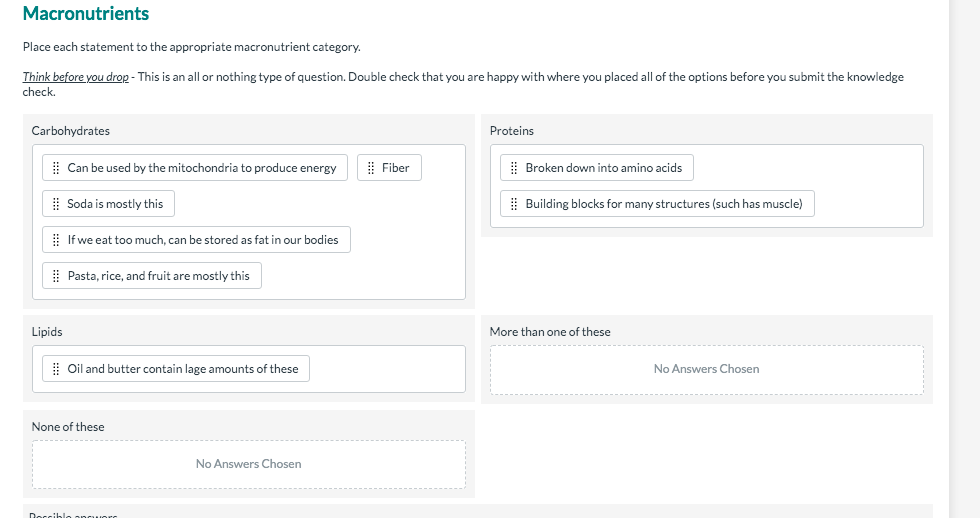Click the underlined "Think before you drop" text
The image size is (980, 518).
click(x=76, y=77)
